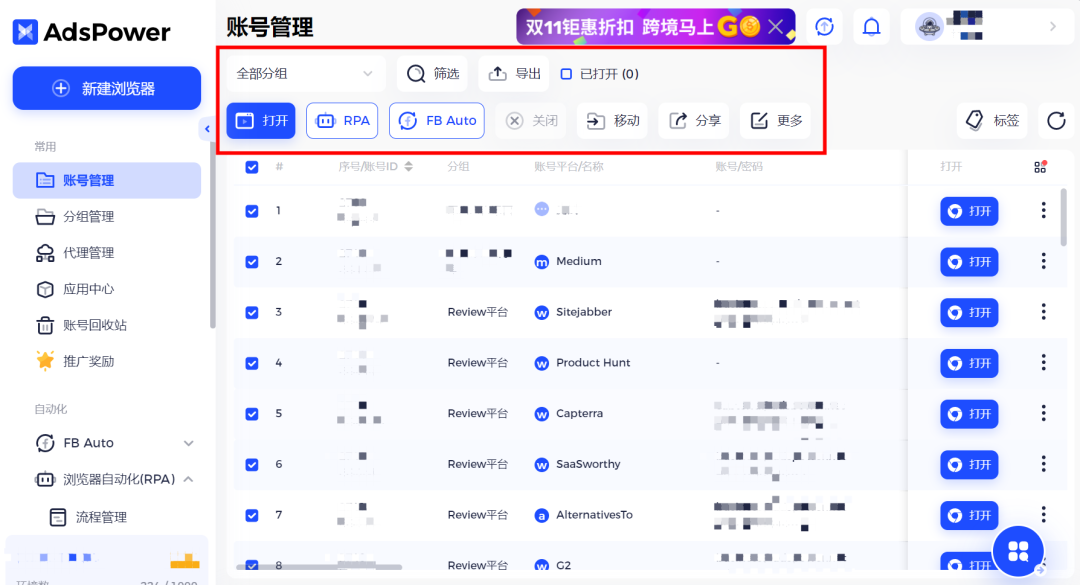Uncheck the Capterra row checkbox
The height and width of the screenshot is (585, 1080).
[252, 413]
